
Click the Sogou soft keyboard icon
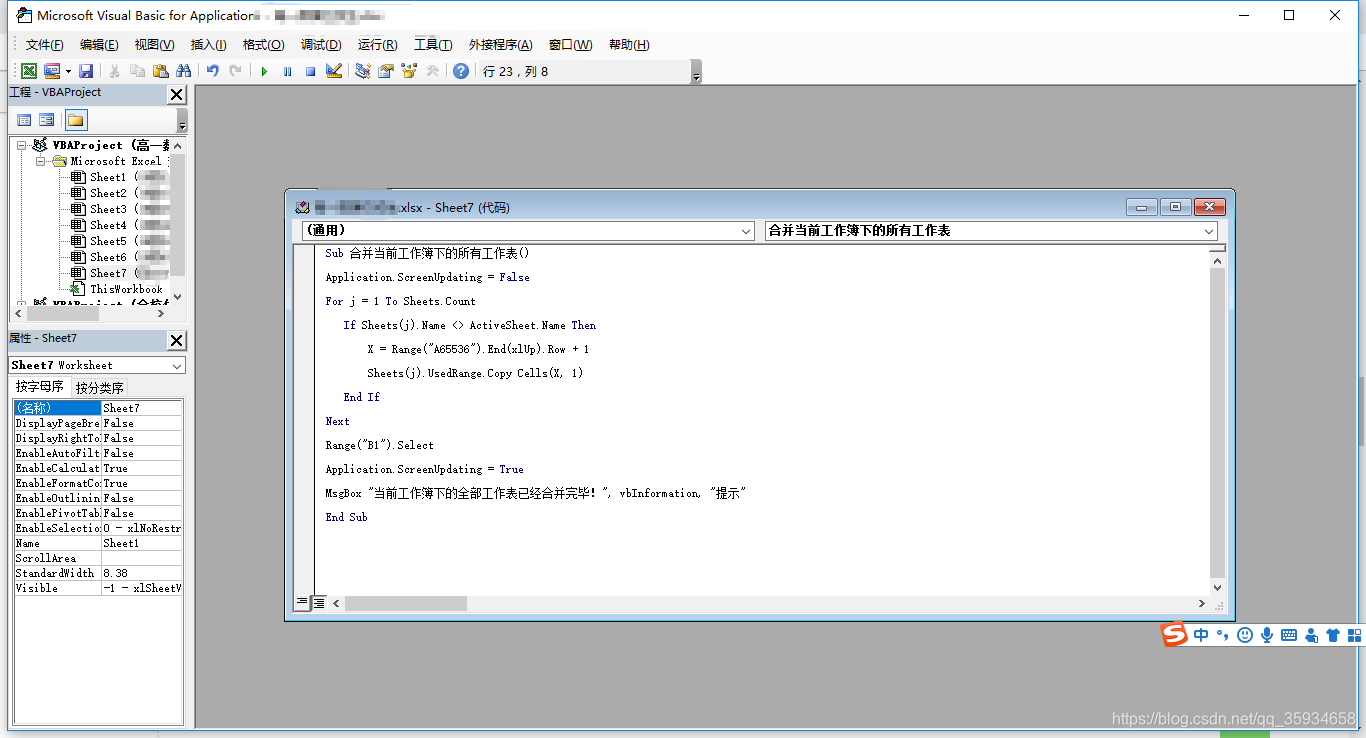pyautogui.click(x=1289, y=635)
